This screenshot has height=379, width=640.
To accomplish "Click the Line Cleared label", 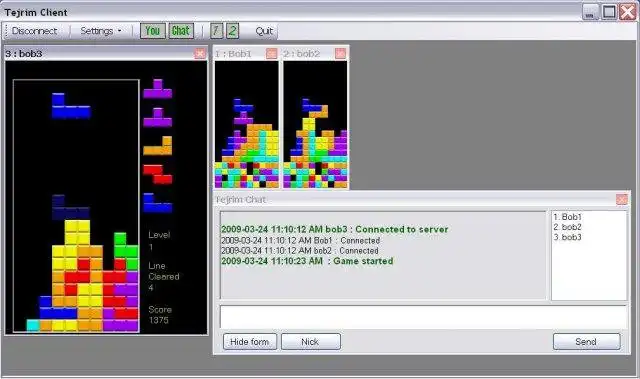I will (x=164, y=271).
